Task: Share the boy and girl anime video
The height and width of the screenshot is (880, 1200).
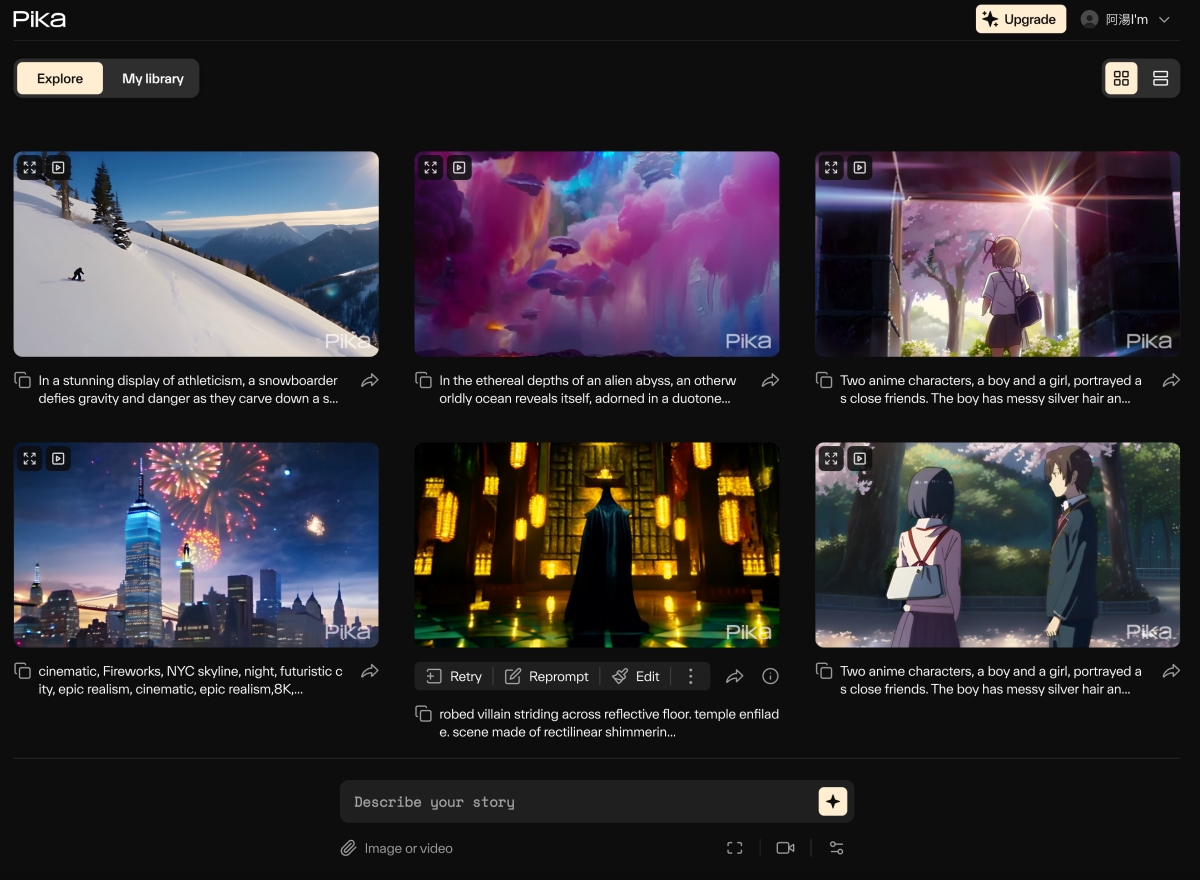Action: (1172, 671)
